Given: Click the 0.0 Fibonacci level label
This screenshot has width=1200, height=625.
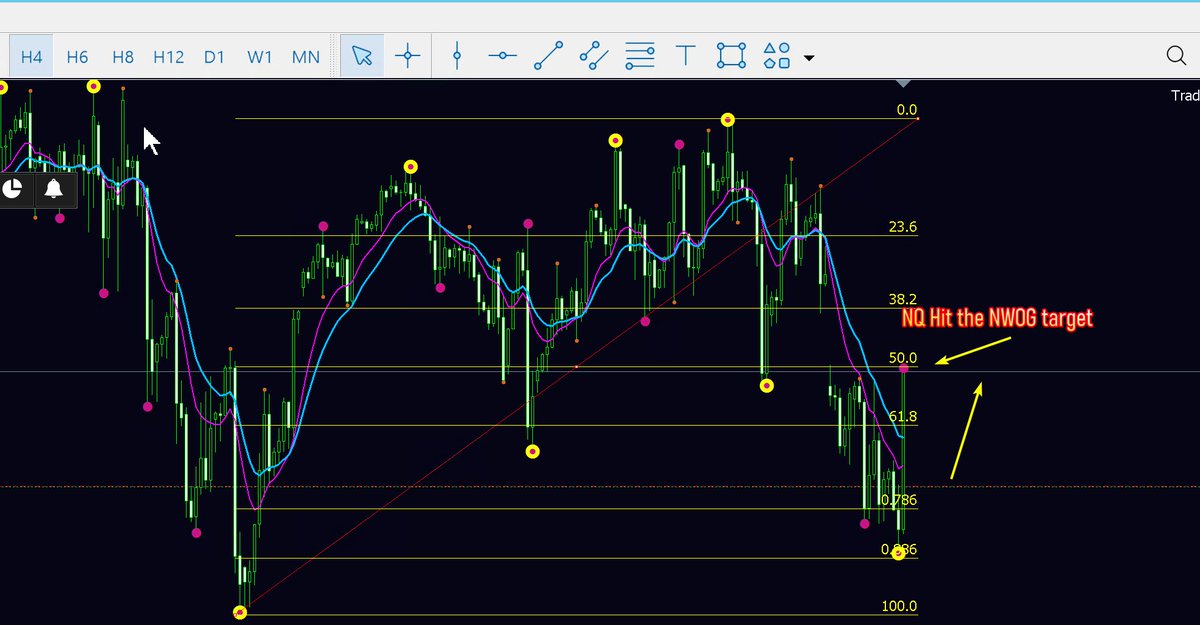Looking at the screenshot, I should coord(907,110).
